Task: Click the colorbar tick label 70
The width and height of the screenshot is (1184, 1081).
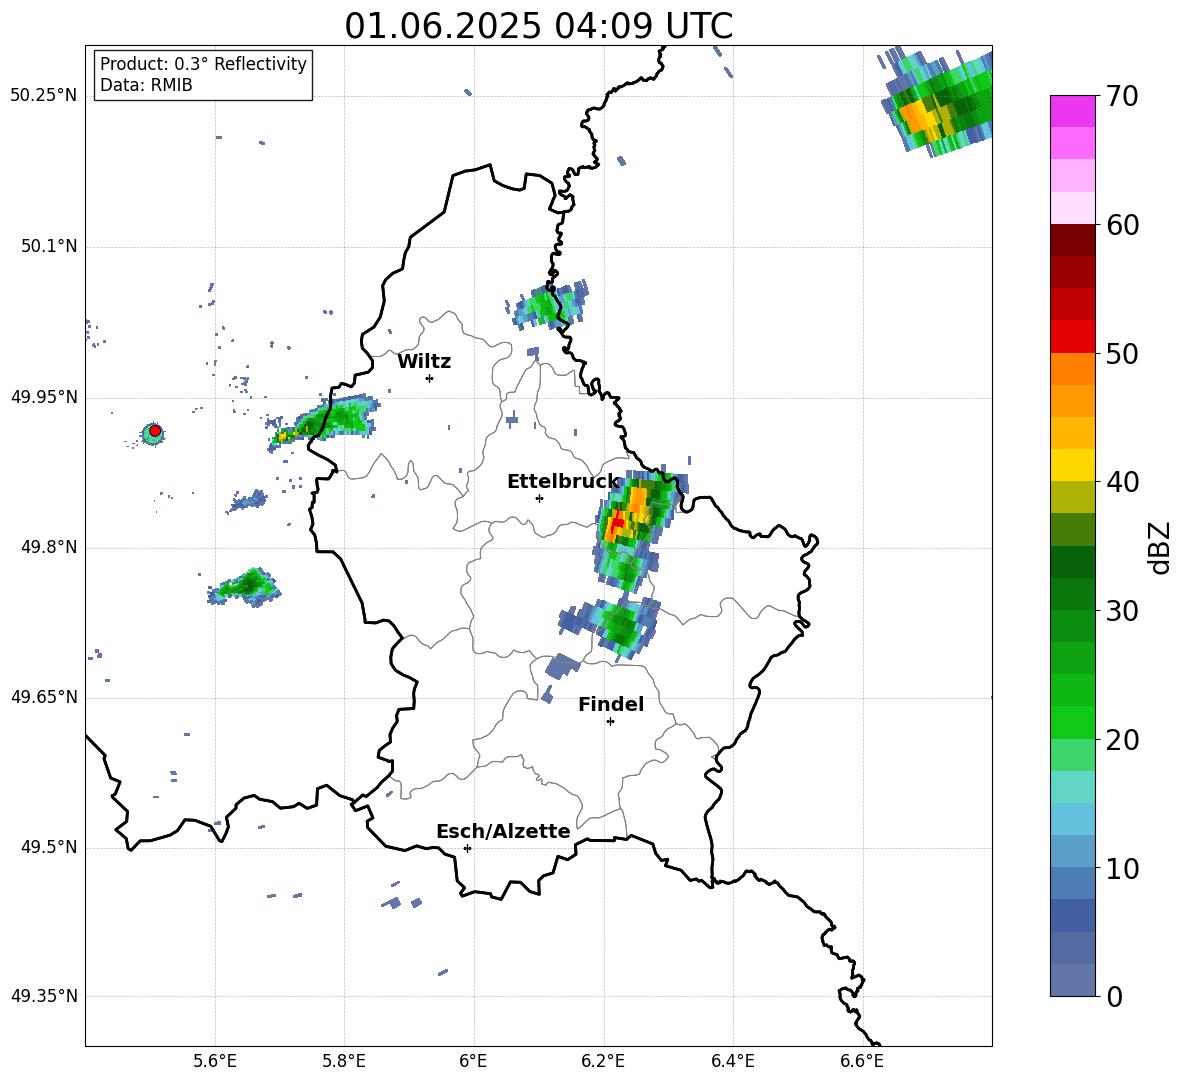Action: tap(1122, 97)
